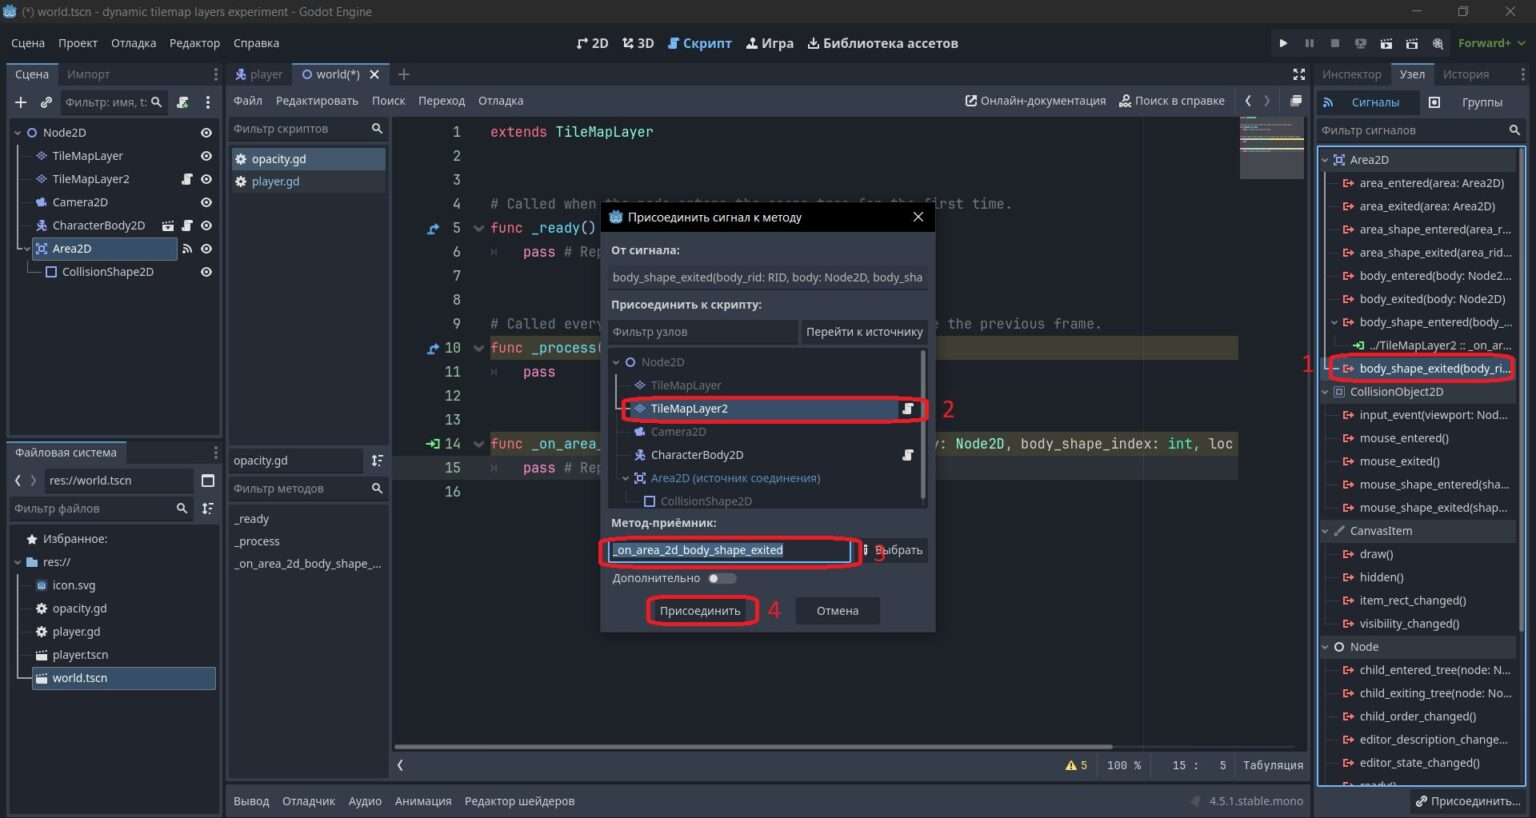Viewport: 1536px width, 818px height.
Task: Collapse CanvasItem signals section
Action: 1325,531
